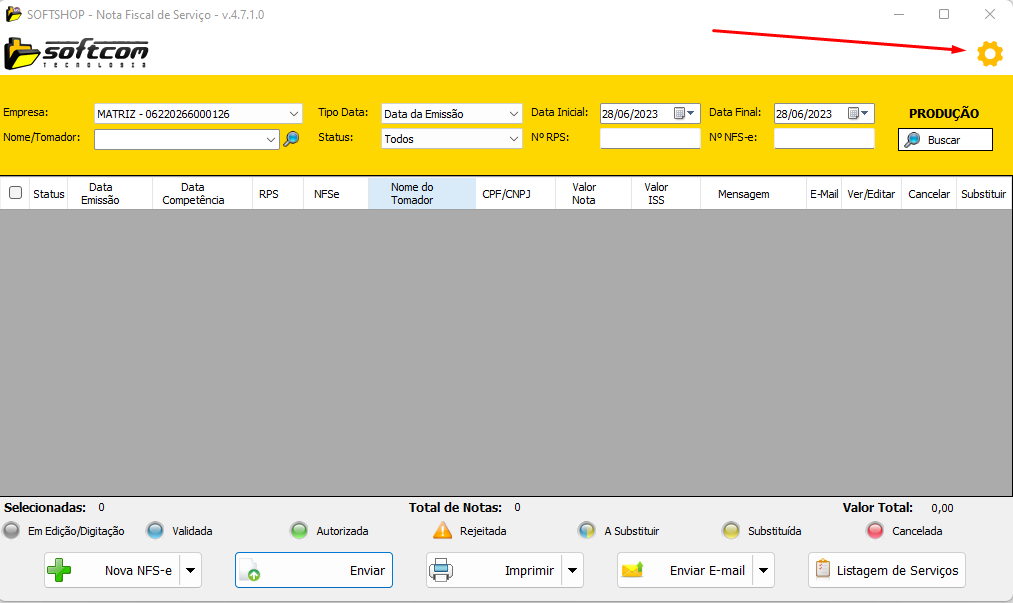Sort by Nome do Tomador column header

[412, 193]
